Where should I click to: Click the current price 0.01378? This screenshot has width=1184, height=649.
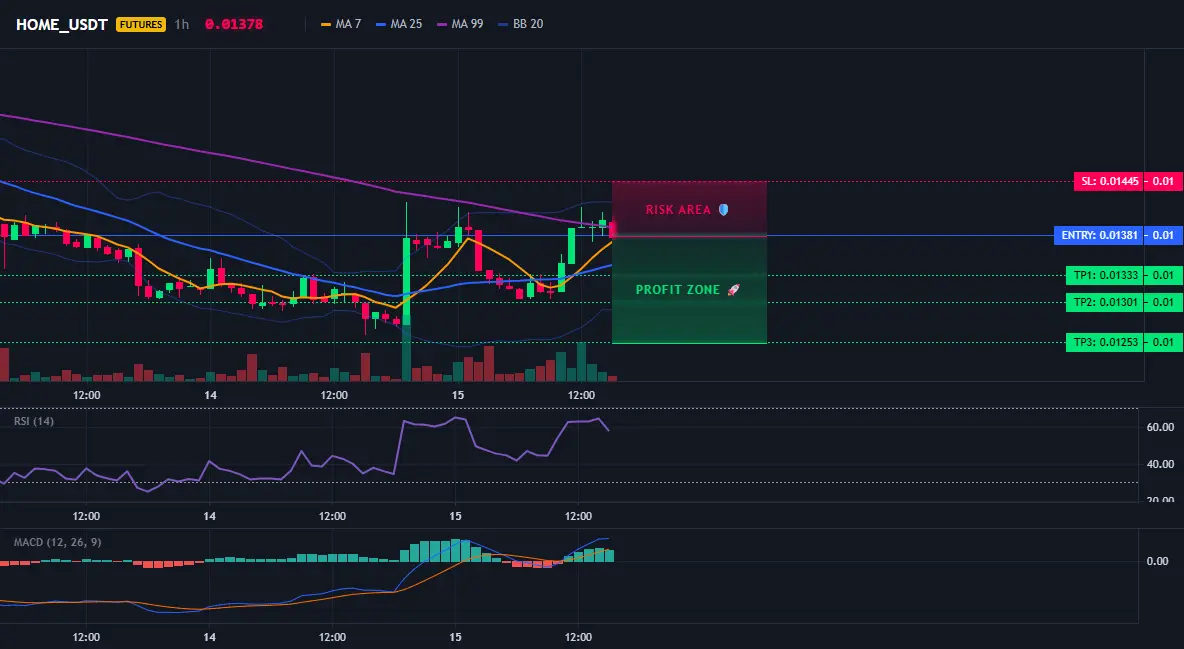pos(234,24)
